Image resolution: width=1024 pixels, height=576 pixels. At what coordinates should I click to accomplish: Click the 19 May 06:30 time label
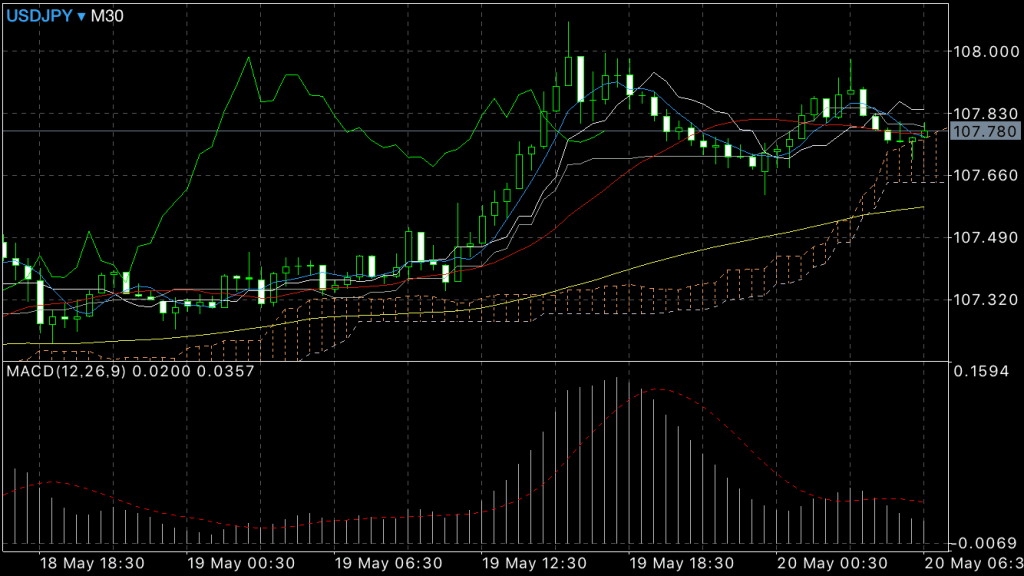pyautogui.click(x=388, y=563)
